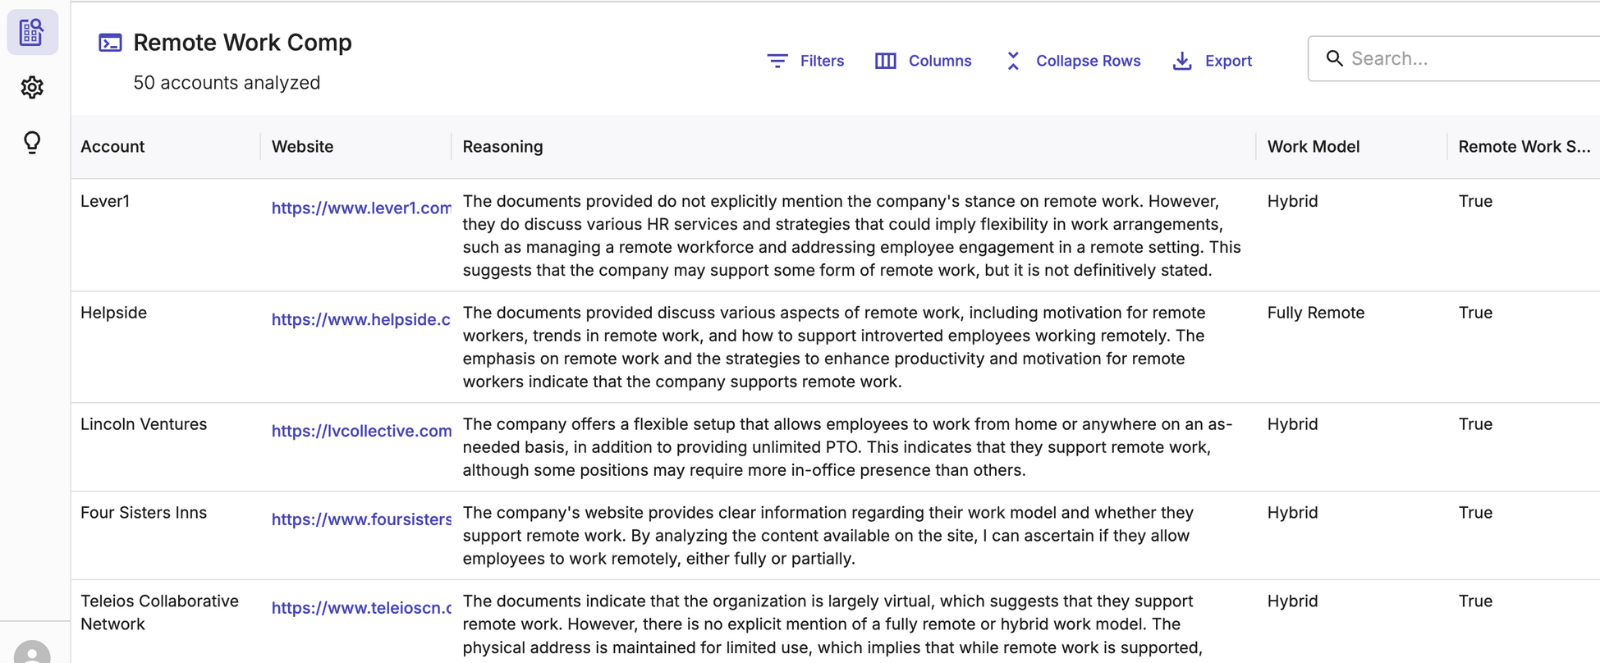Click Hybrid work model for Lincoln Ventures
Image resolution: width=1600 pixels, height=663 pixels.
(1292, 424)
